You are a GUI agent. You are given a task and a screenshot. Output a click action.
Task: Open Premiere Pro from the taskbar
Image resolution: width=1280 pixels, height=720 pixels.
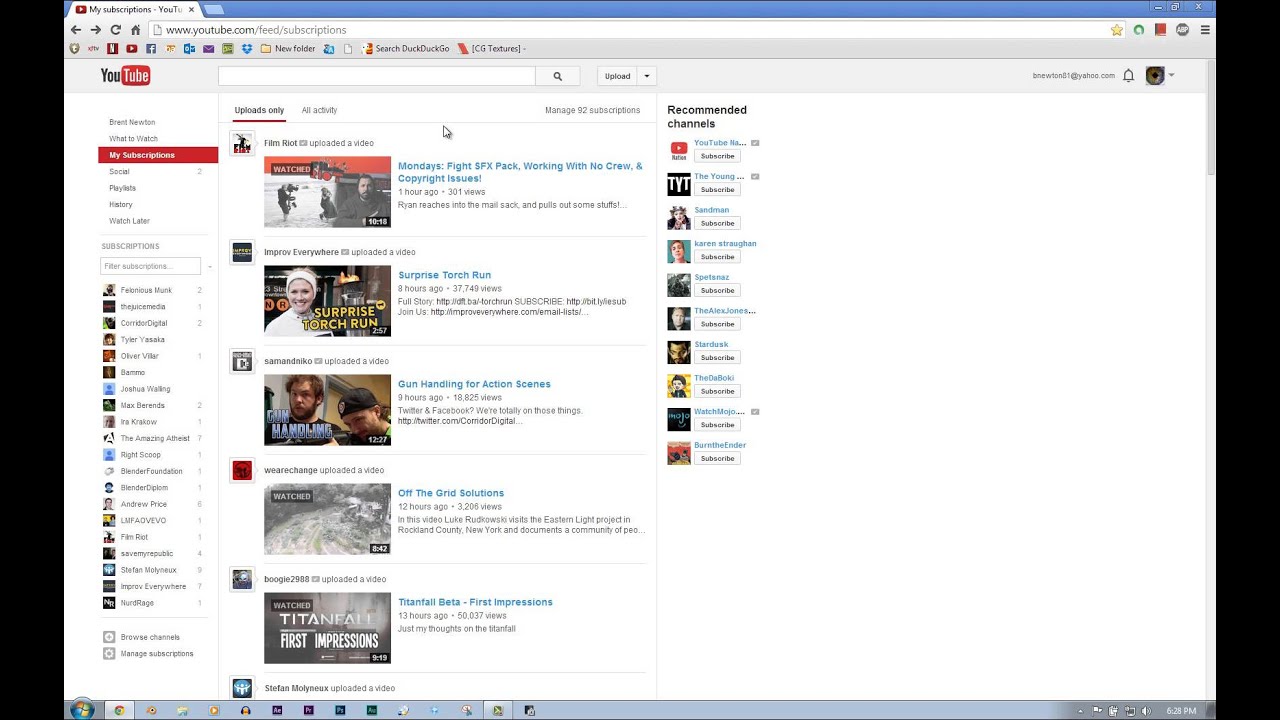pyautogui.click(x=308, y=711)
